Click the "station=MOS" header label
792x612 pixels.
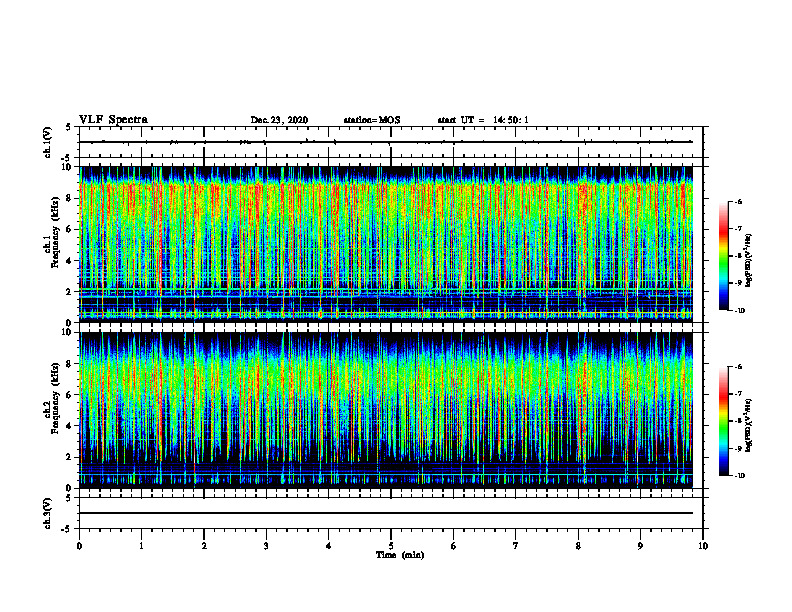click(372, 120)
